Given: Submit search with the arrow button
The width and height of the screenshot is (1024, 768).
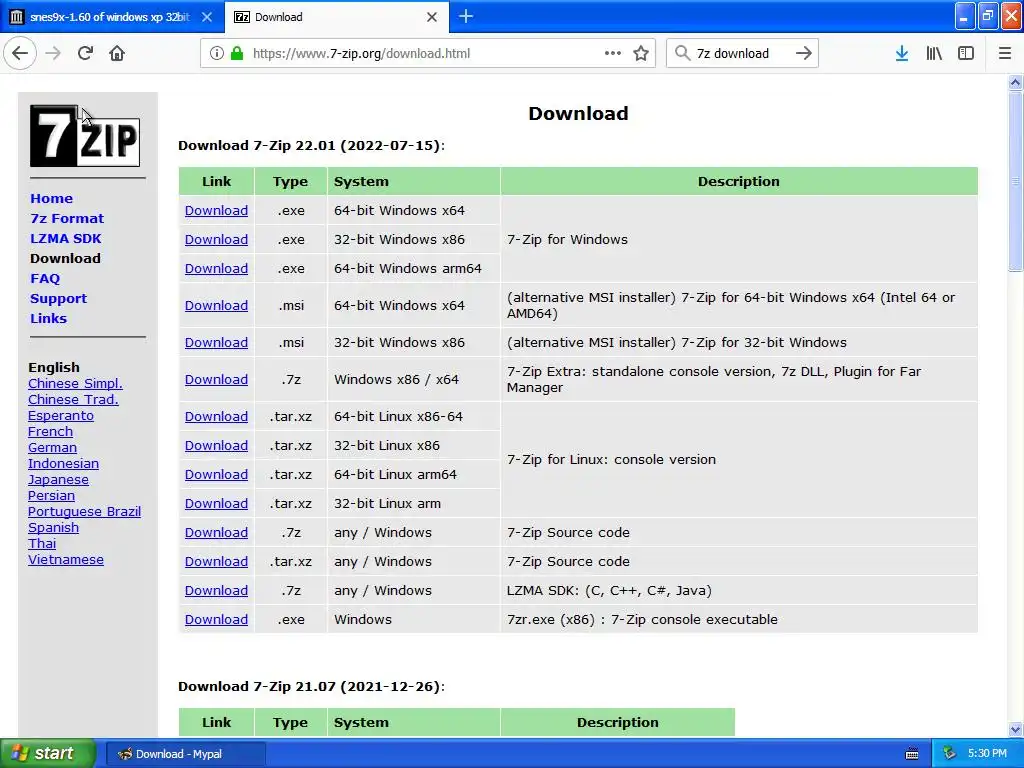Looking at the screenshot, I should (804, 54).
